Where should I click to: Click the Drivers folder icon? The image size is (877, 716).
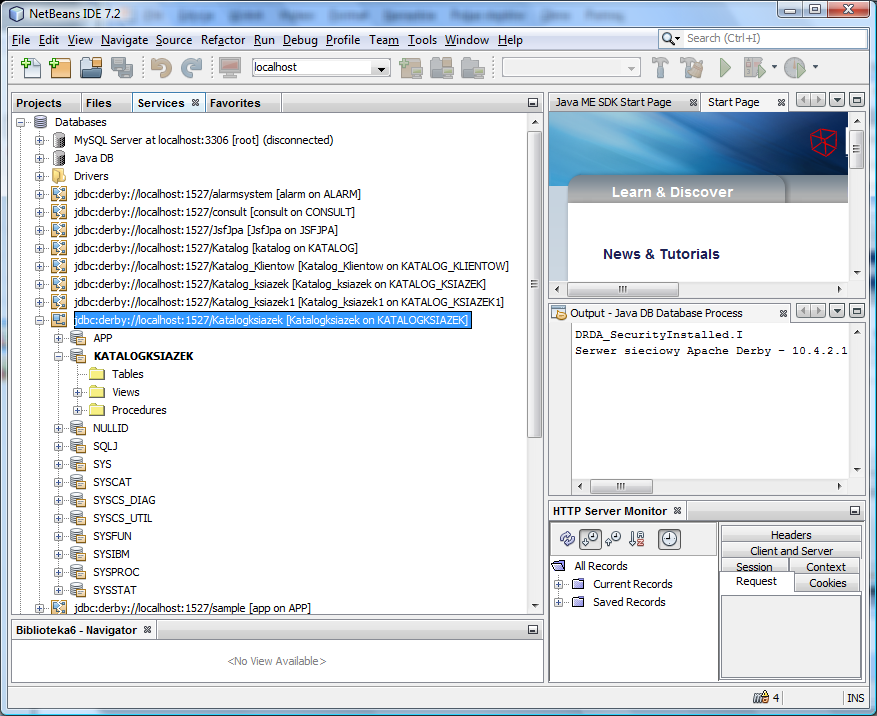(x=59, y=176)
